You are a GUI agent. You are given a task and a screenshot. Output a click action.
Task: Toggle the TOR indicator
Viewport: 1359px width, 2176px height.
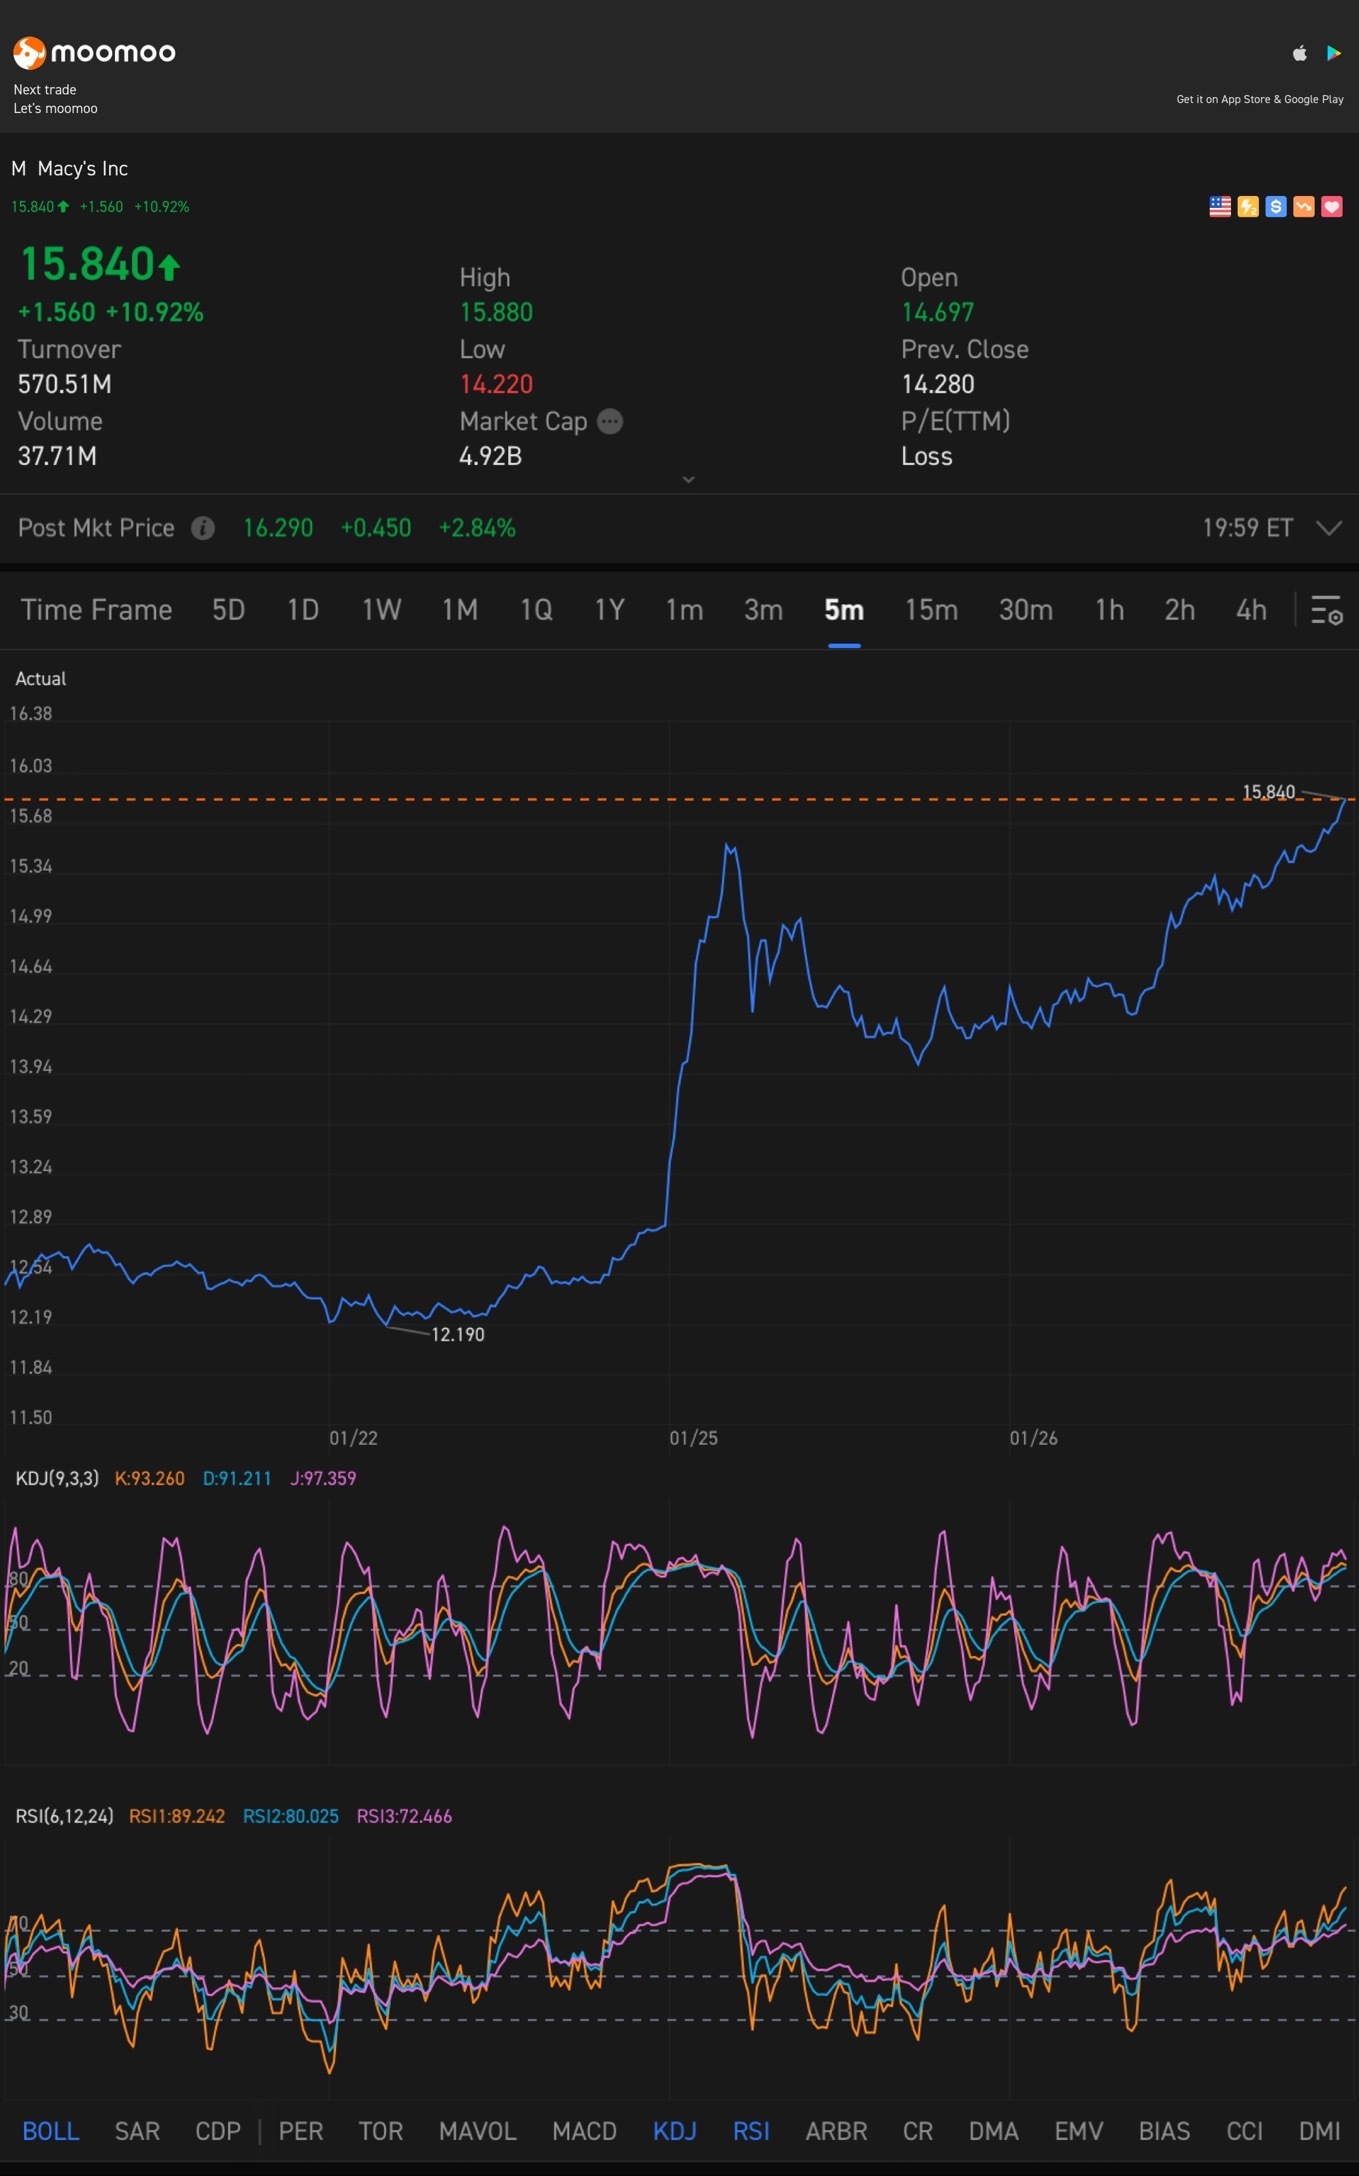381,2131
